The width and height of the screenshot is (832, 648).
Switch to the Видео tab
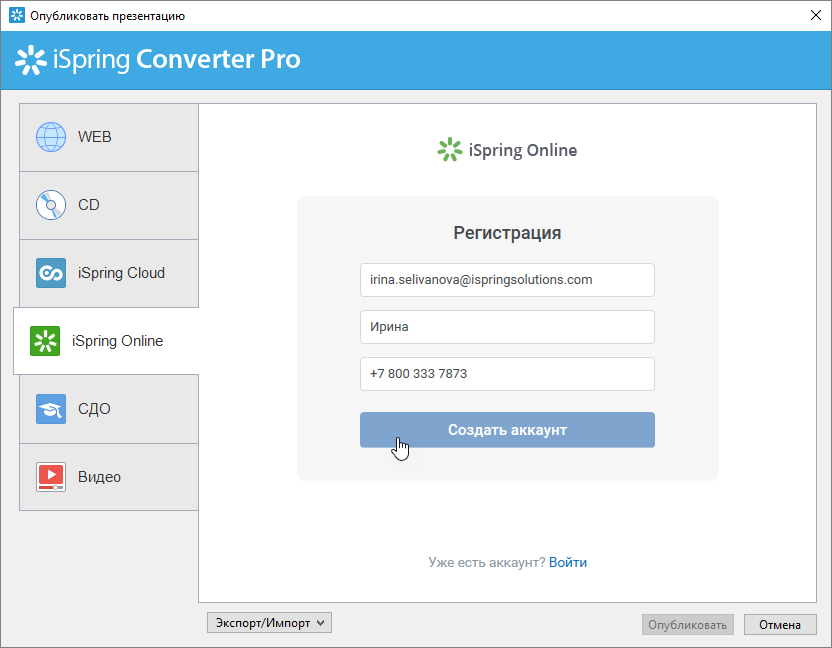point(109,477)
